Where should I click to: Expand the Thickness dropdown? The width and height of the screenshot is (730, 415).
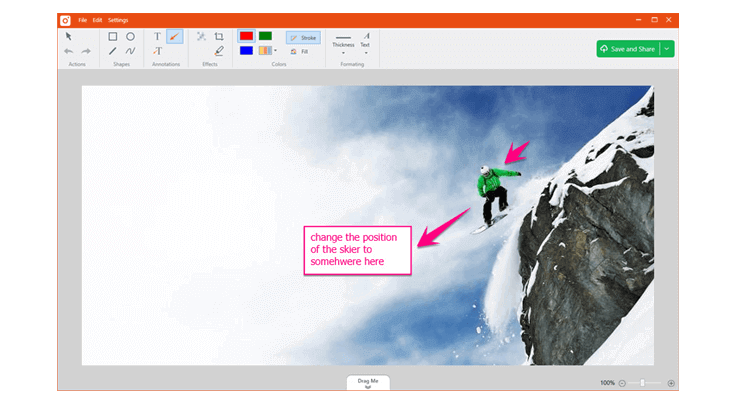tap(343, 45)
